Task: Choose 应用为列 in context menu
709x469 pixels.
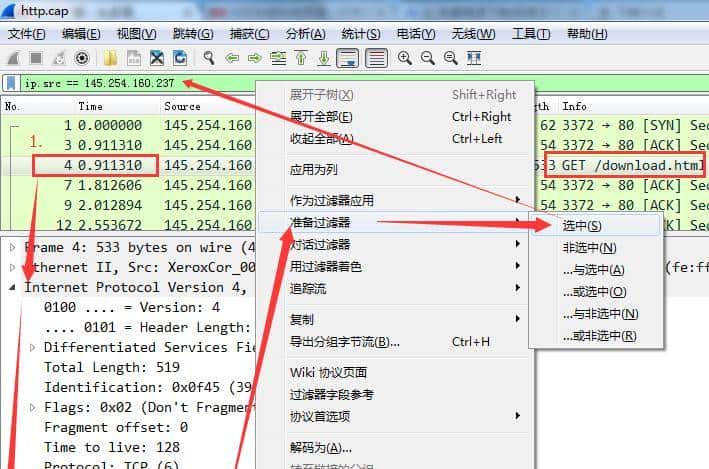Action: click(x=395, y=170)
